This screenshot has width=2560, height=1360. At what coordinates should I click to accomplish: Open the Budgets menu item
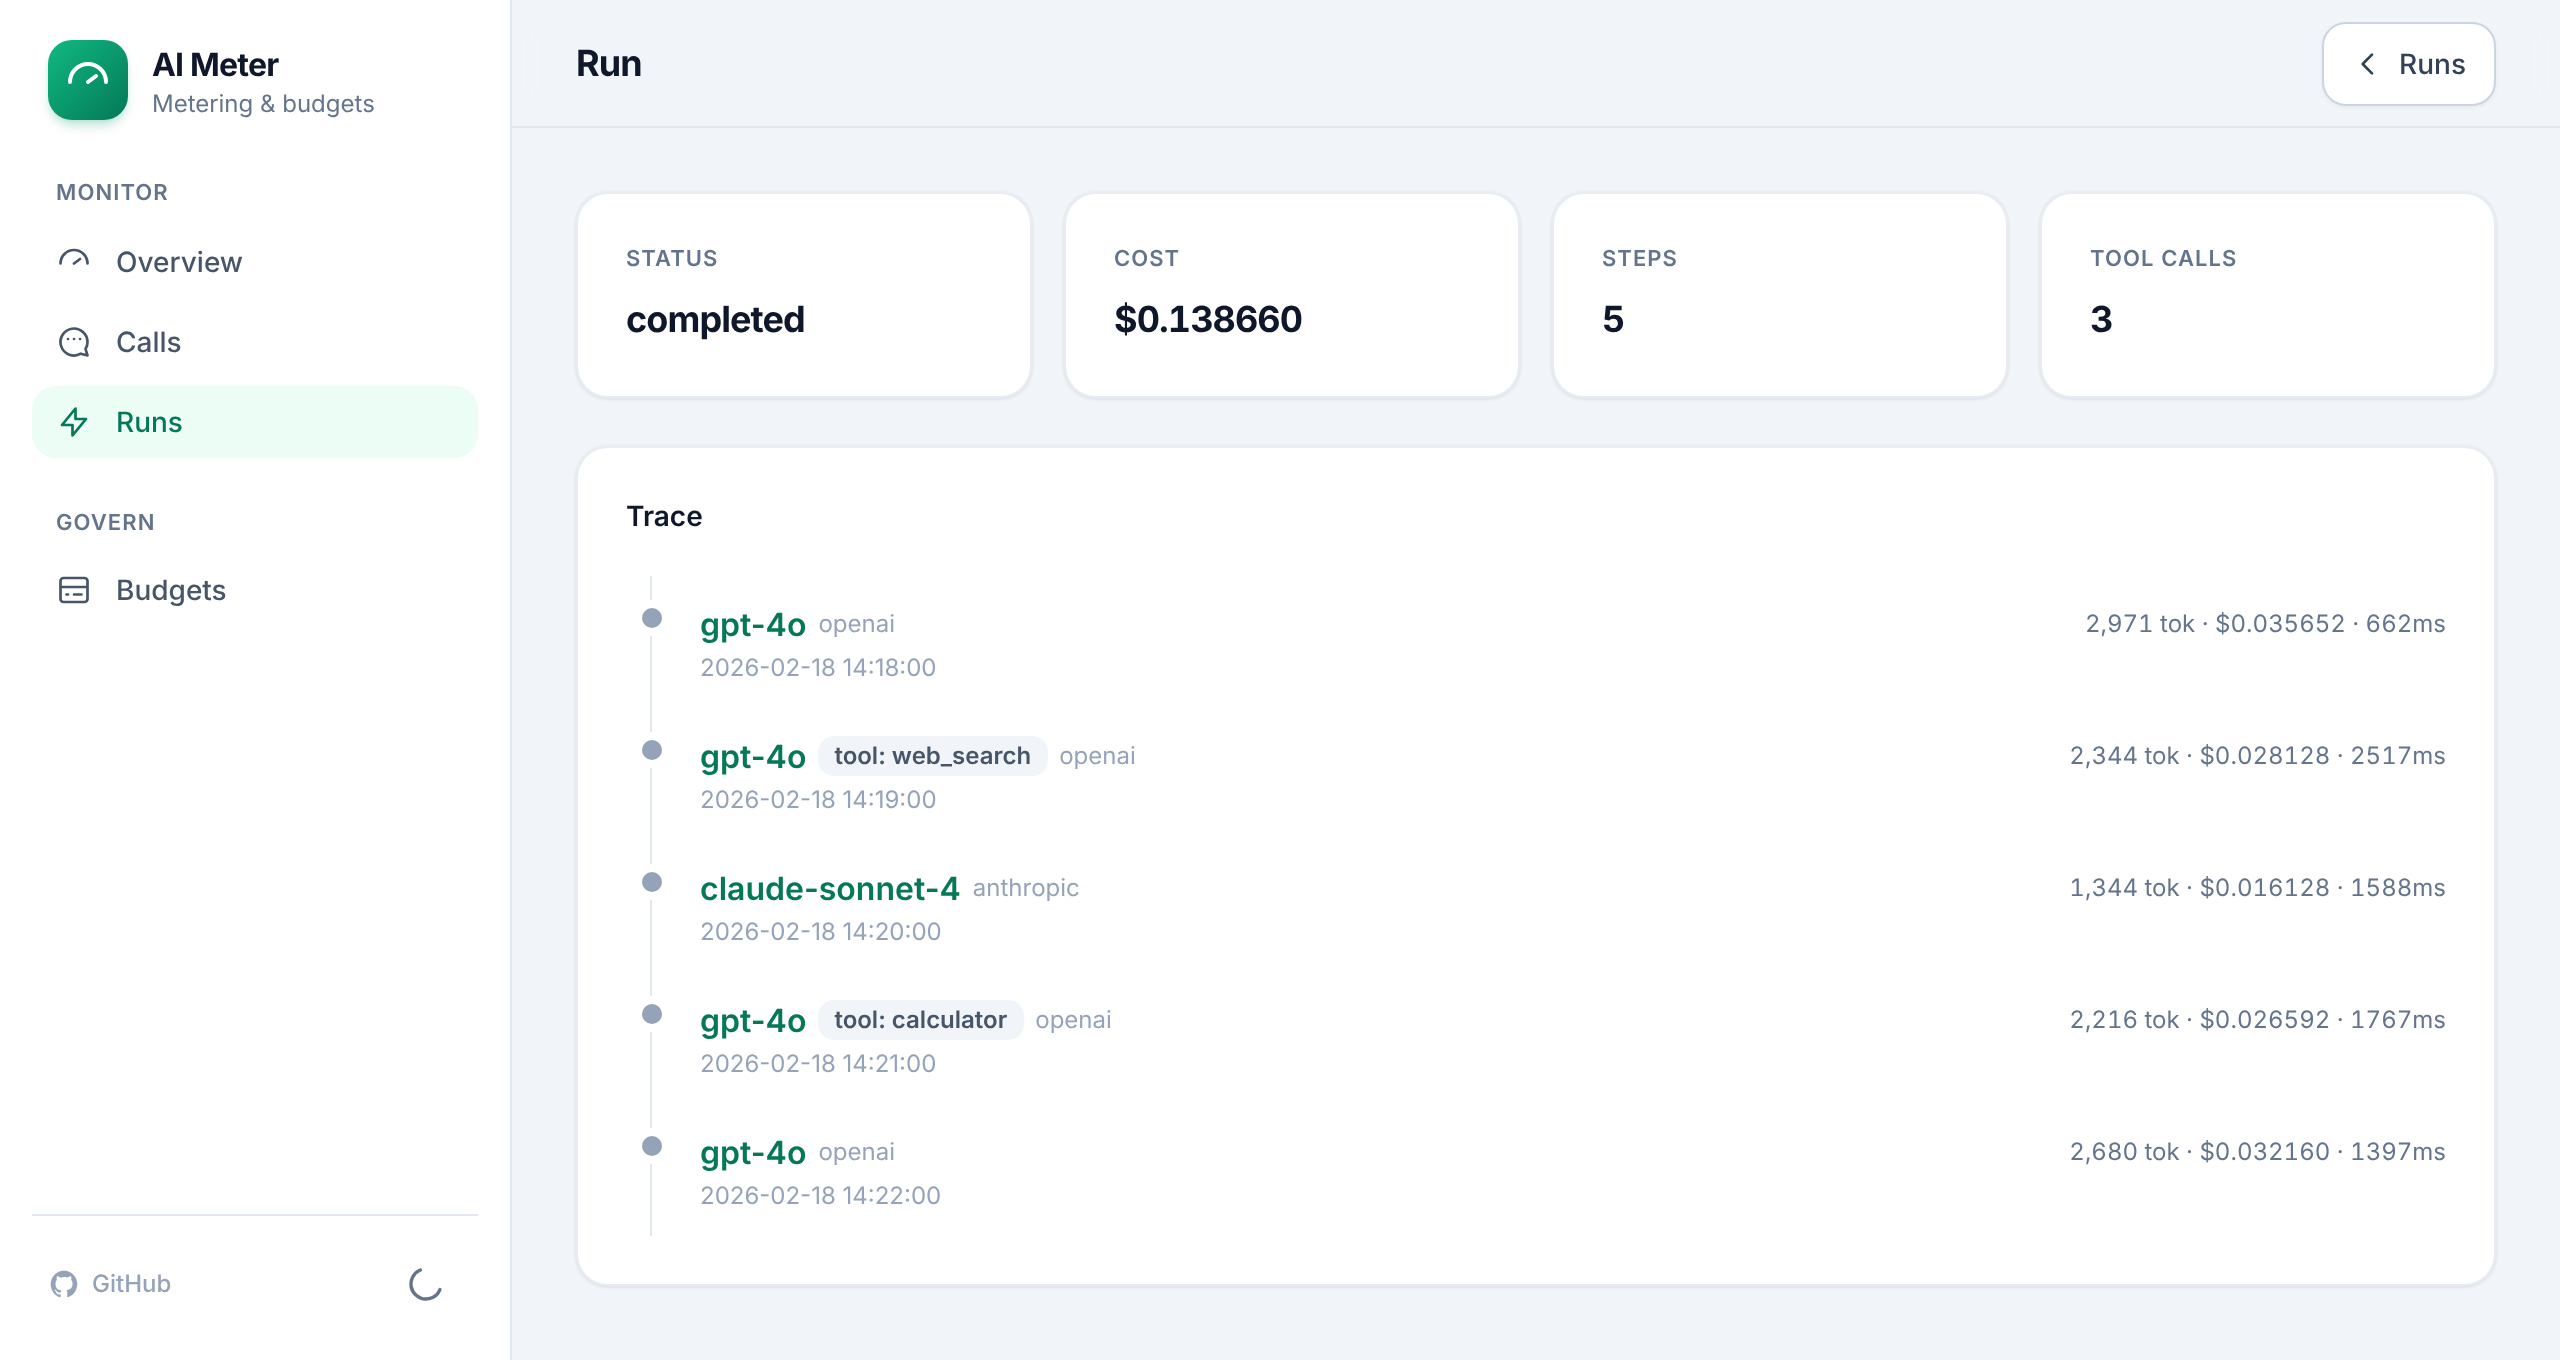click(255, 590)
